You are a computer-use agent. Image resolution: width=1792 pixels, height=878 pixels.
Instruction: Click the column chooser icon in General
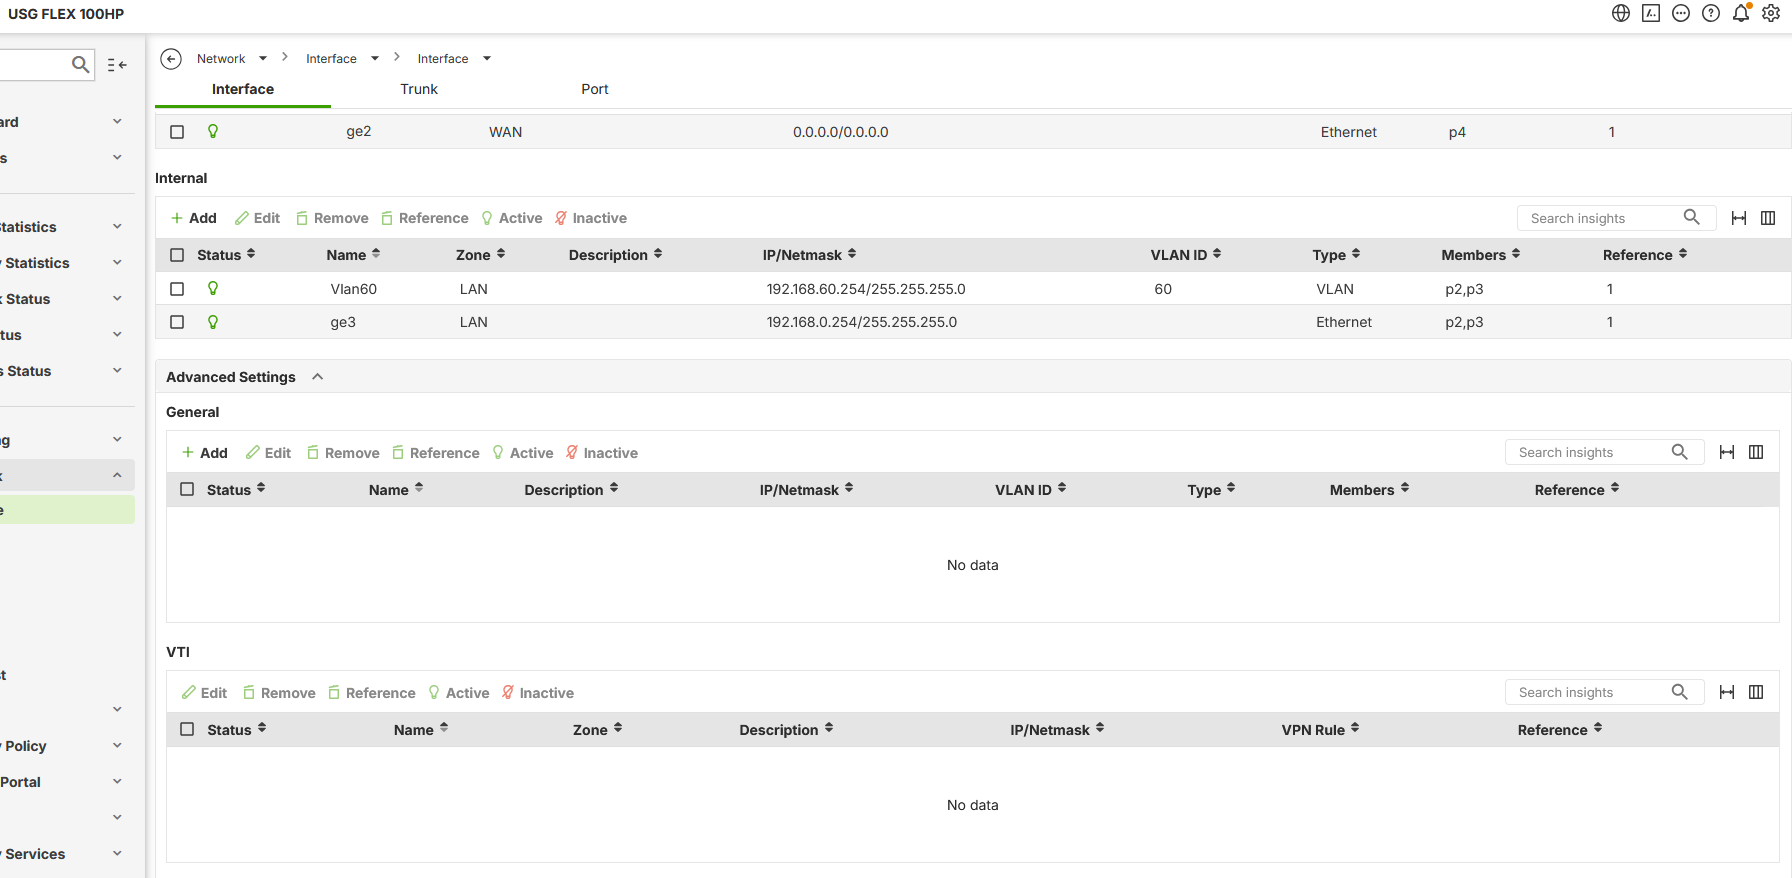(1756, 452)
